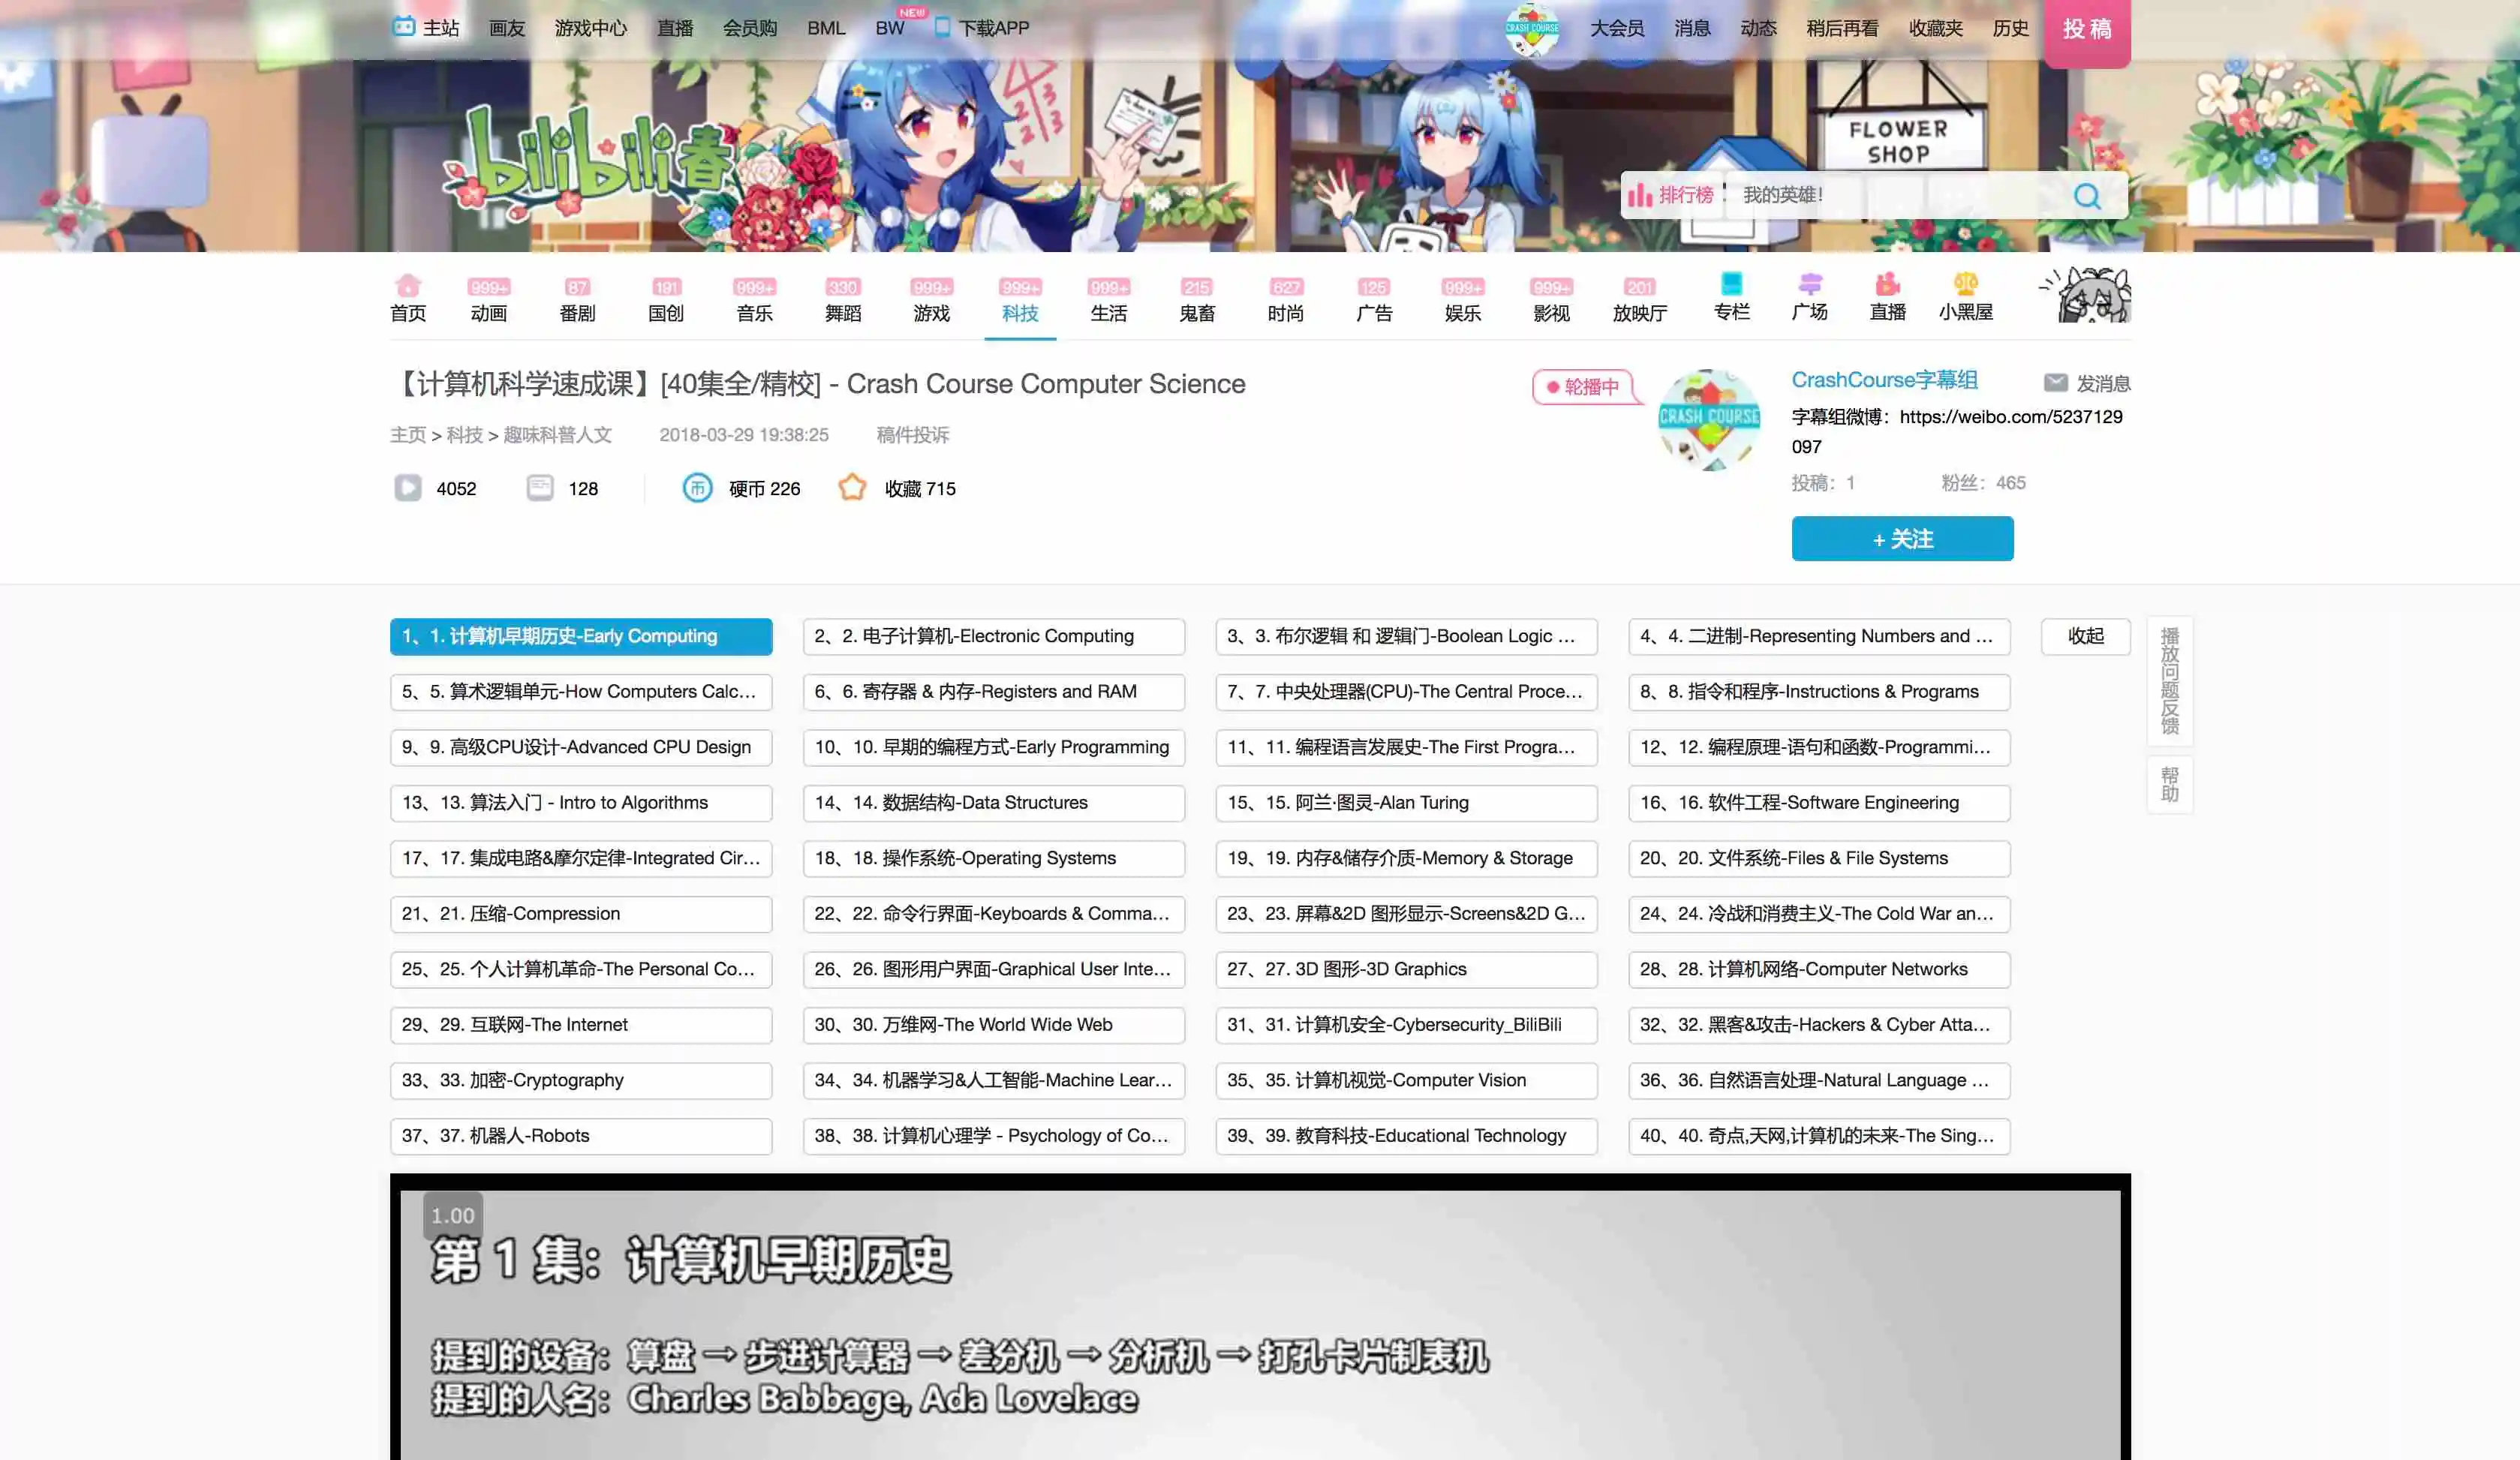Expand the 帮助 help side panel

click(x=2170, y=783)
